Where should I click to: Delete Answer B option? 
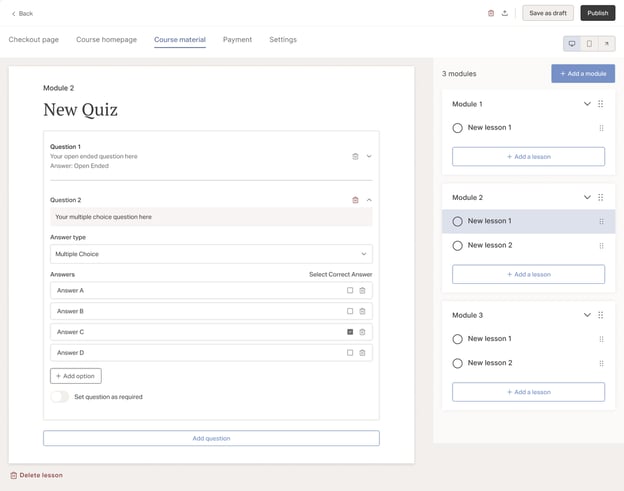pos(362,311)
